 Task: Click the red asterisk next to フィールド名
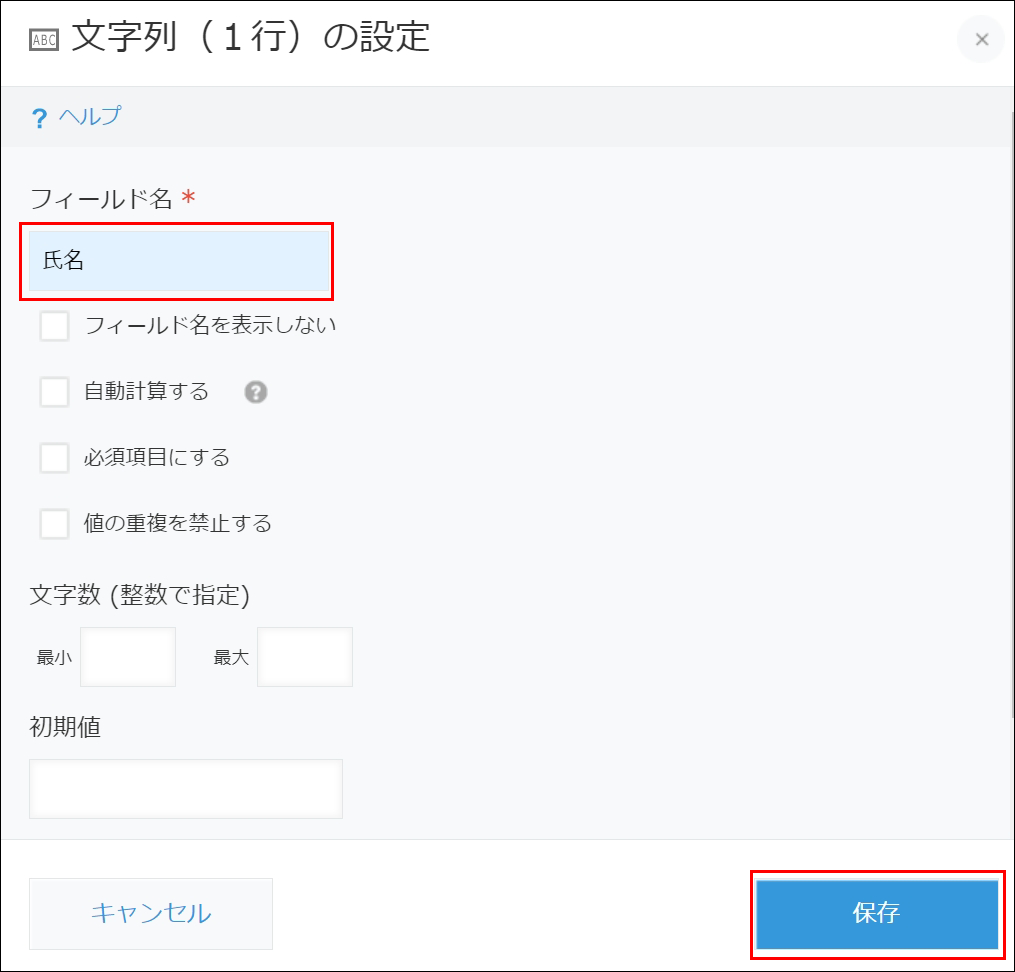[190, 197]
